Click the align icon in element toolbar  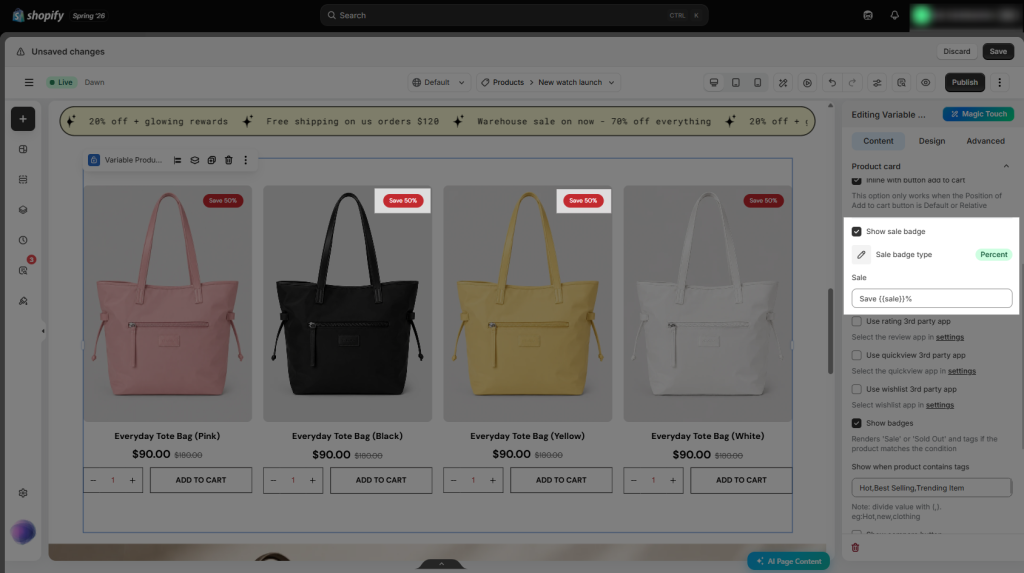click(x=178, y=160)
